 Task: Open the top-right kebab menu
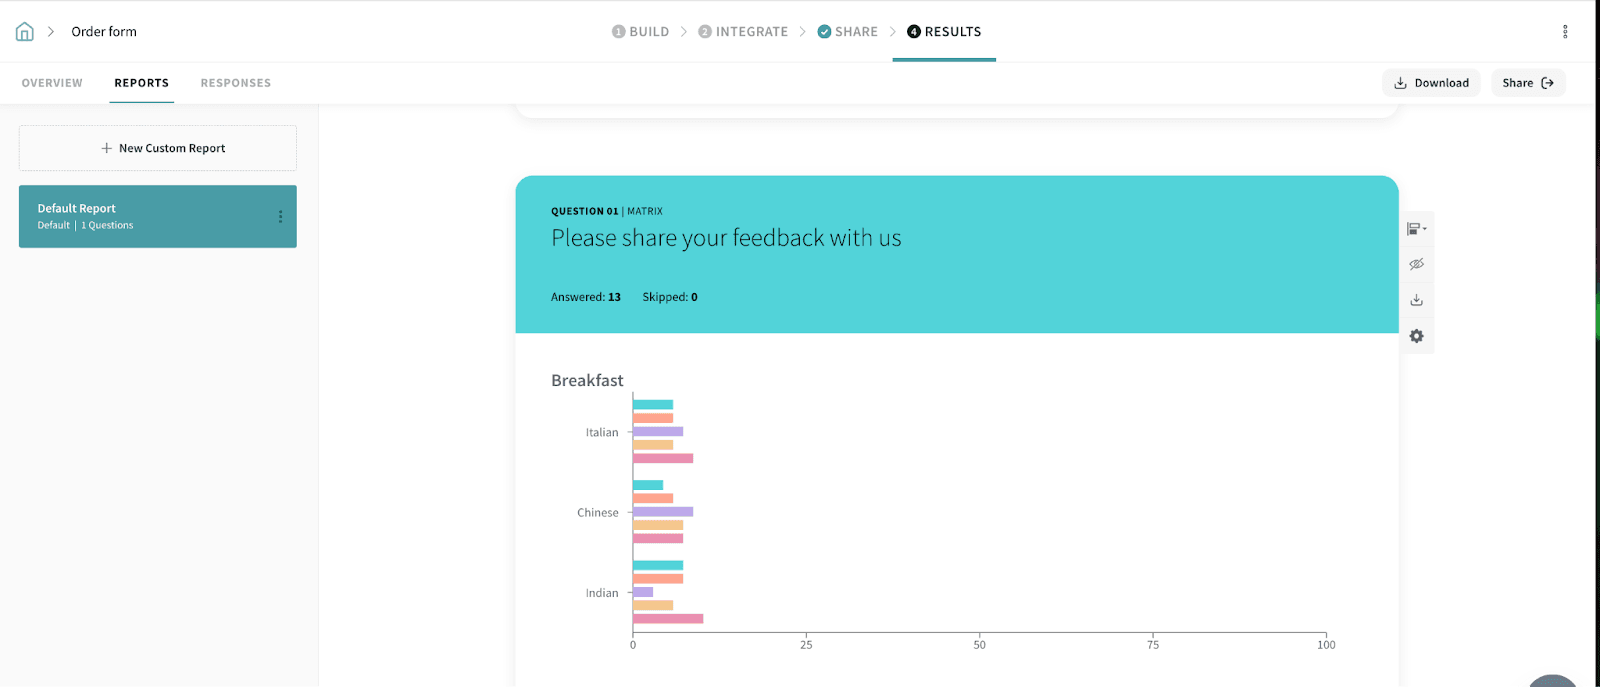1565,32
